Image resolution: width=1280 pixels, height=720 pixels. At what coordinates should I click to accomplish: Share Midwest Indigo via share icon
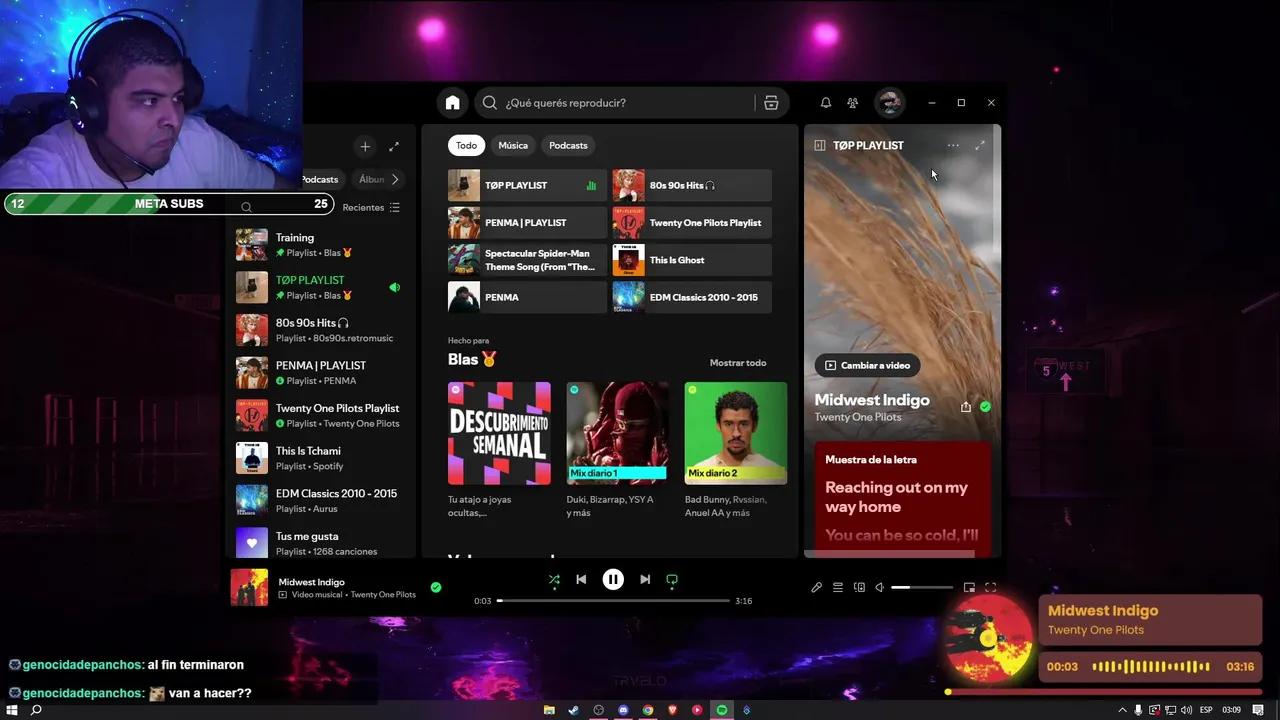coord(966,407)
